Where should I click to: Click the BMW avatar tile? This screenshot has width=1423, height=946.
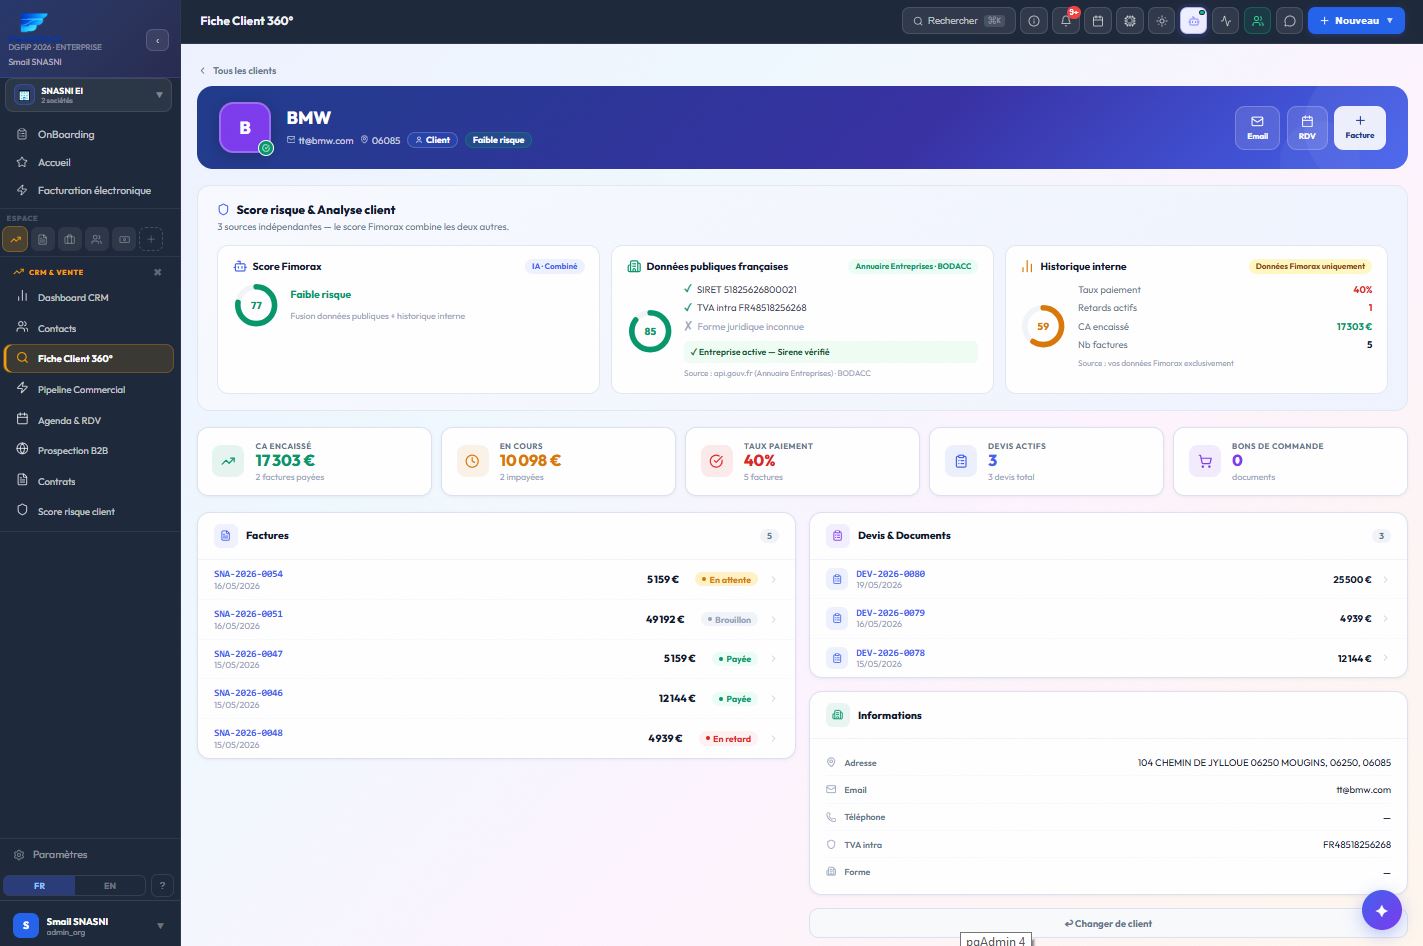(x=245, y=128)
